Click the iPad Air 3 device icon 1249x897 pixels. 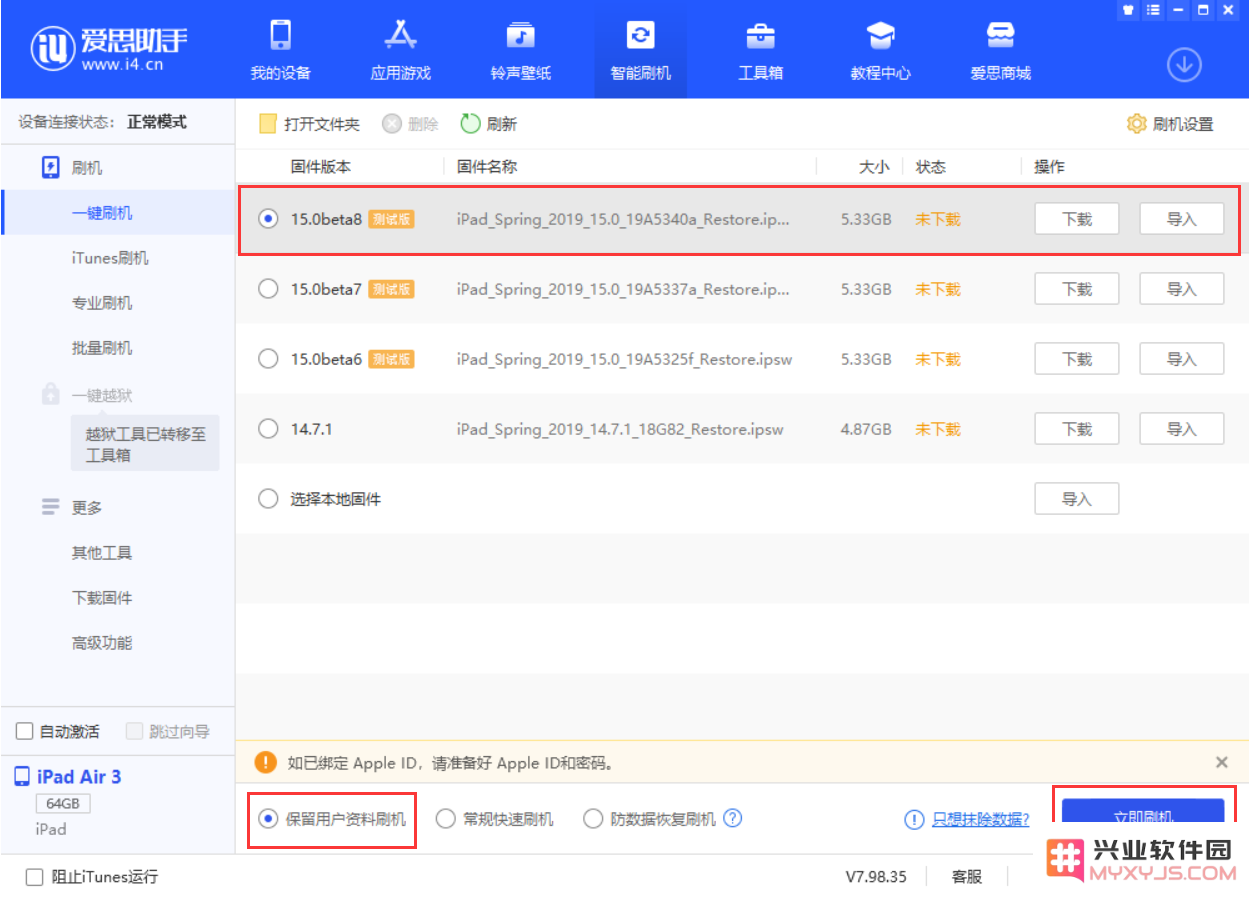coord(22,777)
